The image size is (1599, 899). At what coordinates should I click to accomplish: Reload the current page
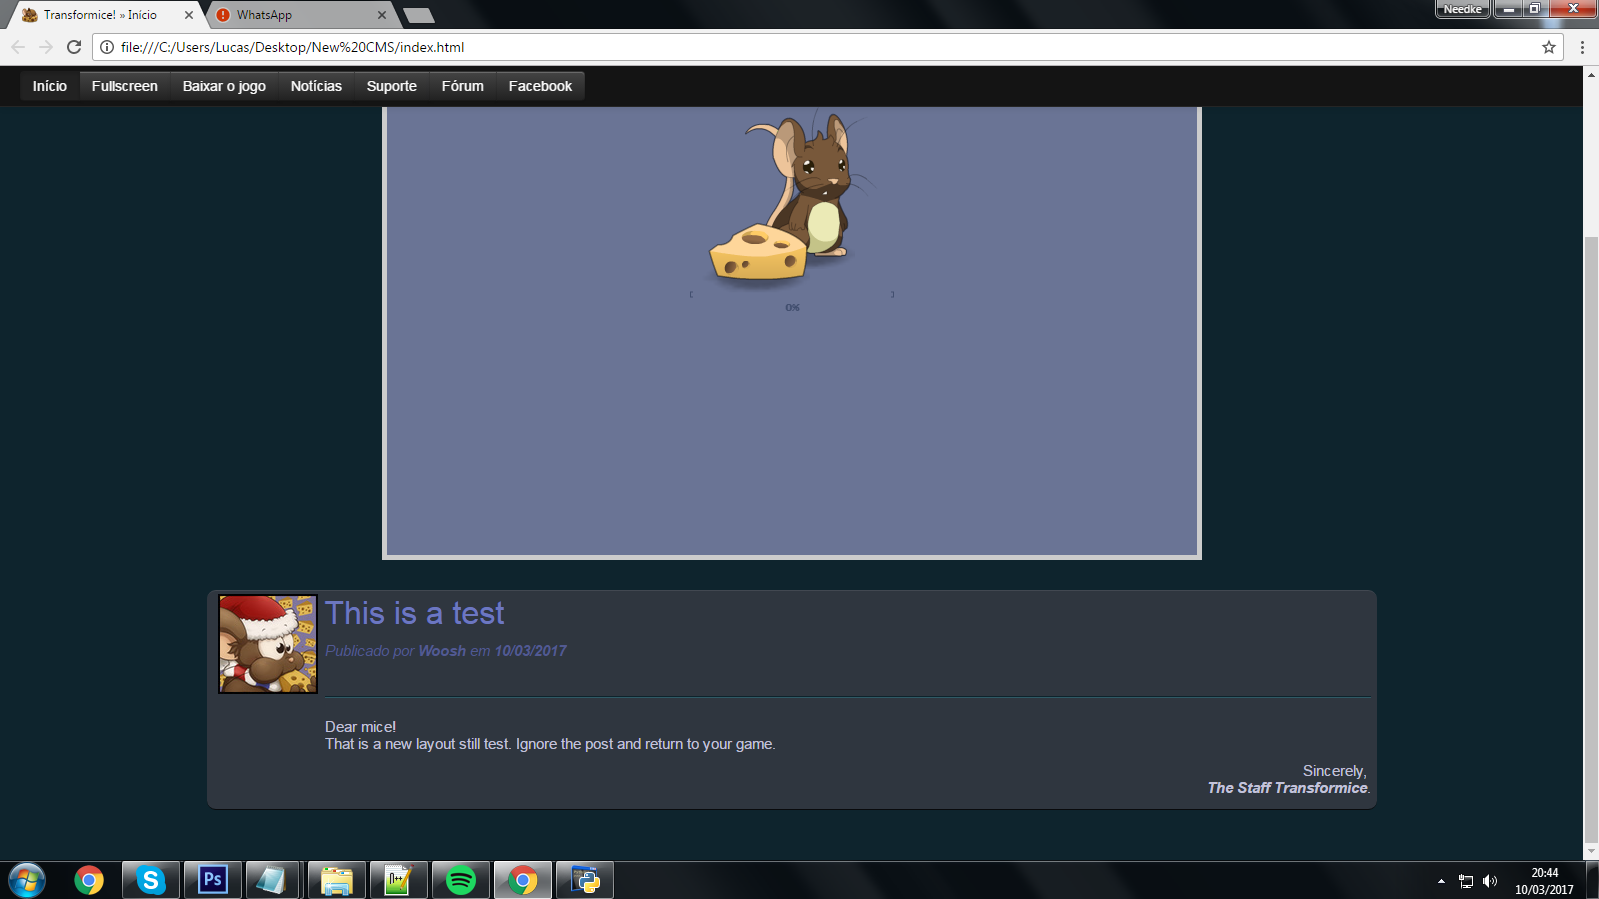[74, 47]
